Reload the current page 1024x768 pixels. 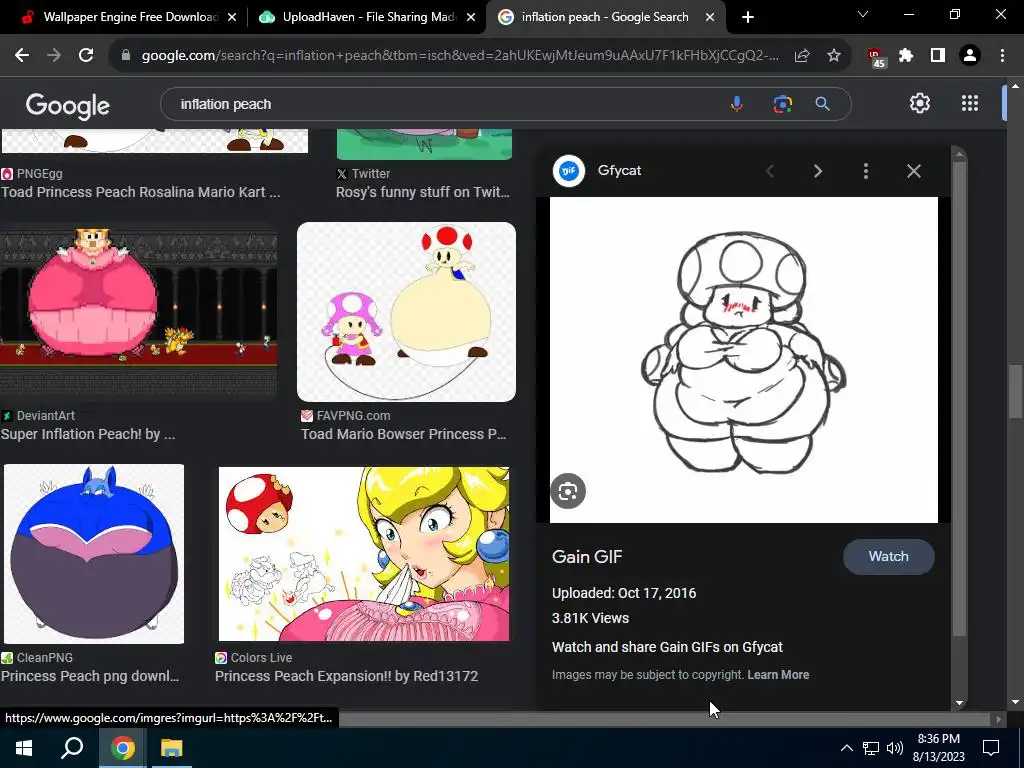86,56
